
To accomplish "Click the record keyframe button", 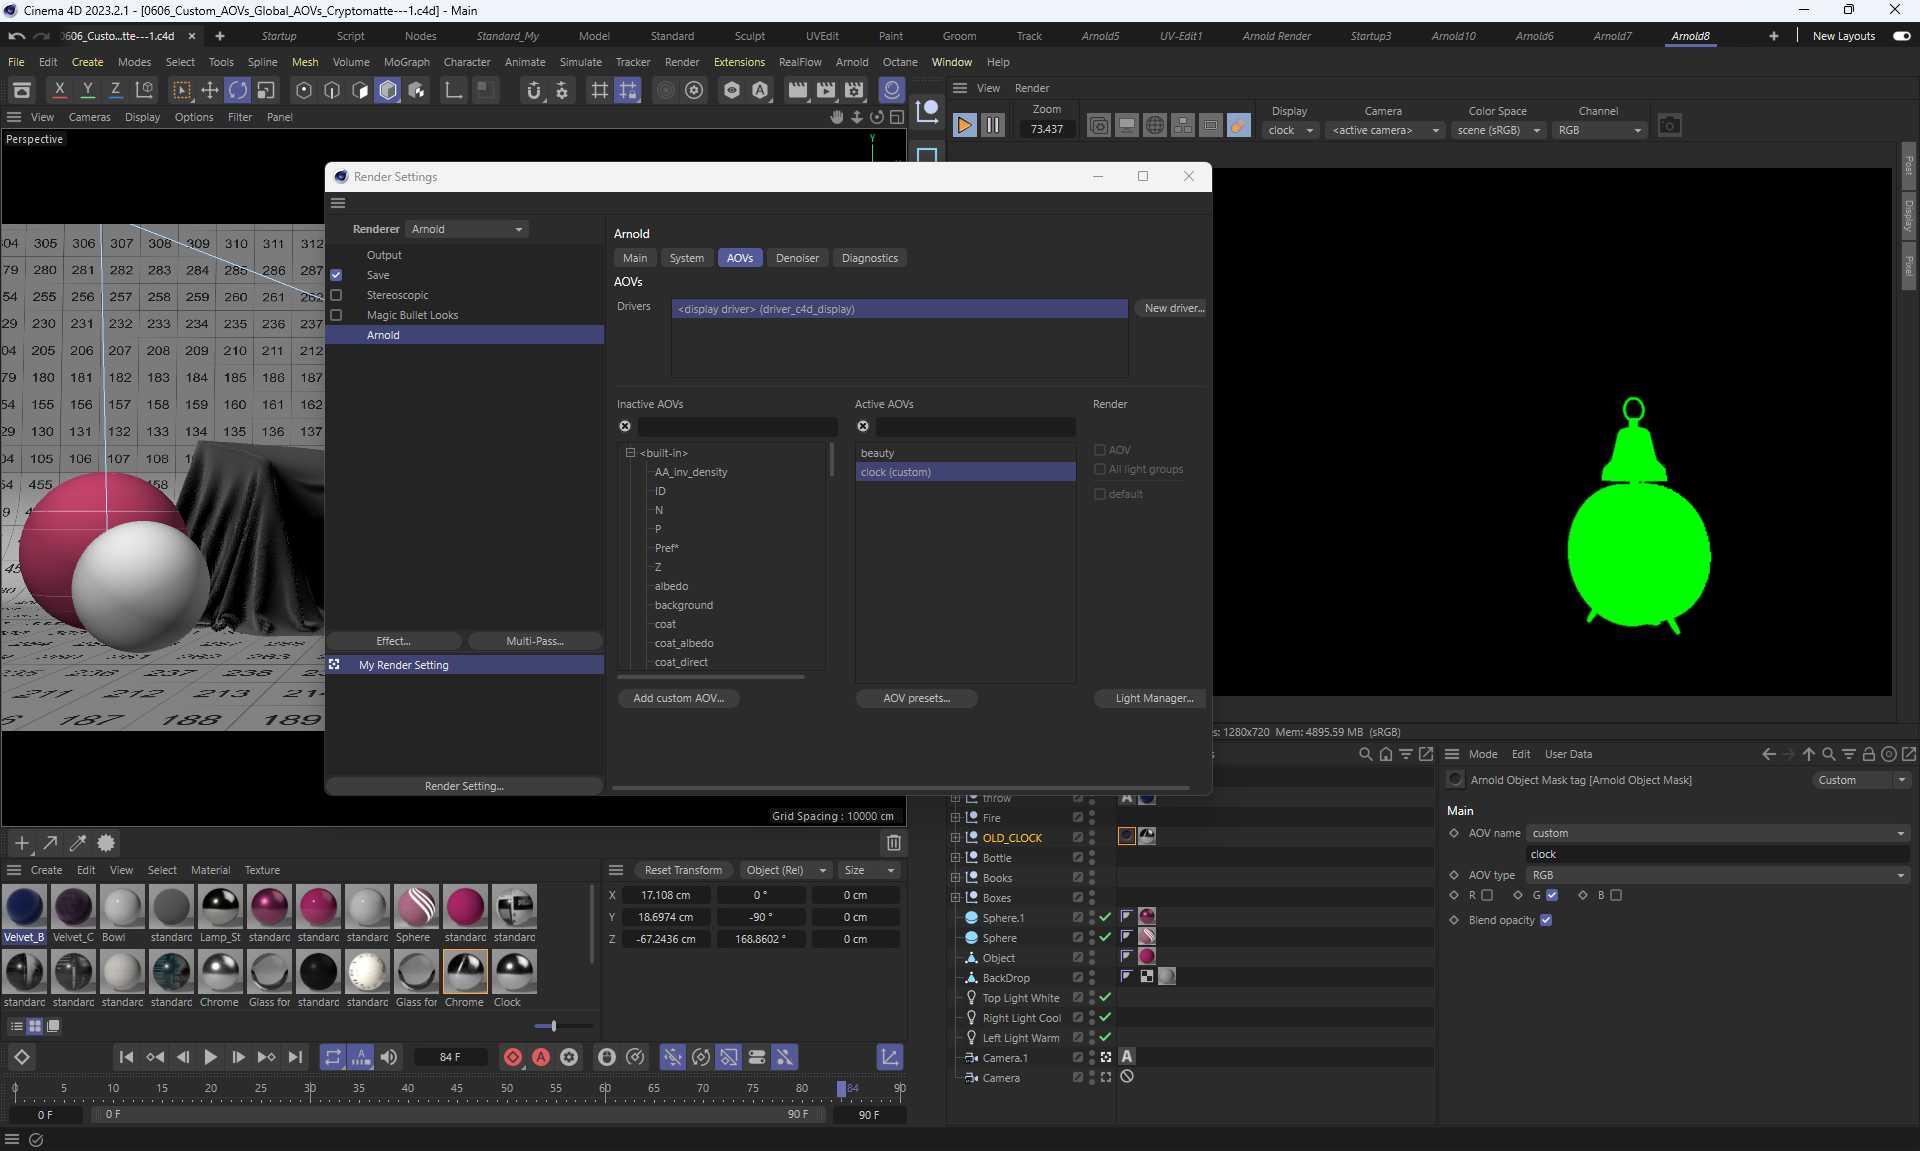I will 513,1057.
